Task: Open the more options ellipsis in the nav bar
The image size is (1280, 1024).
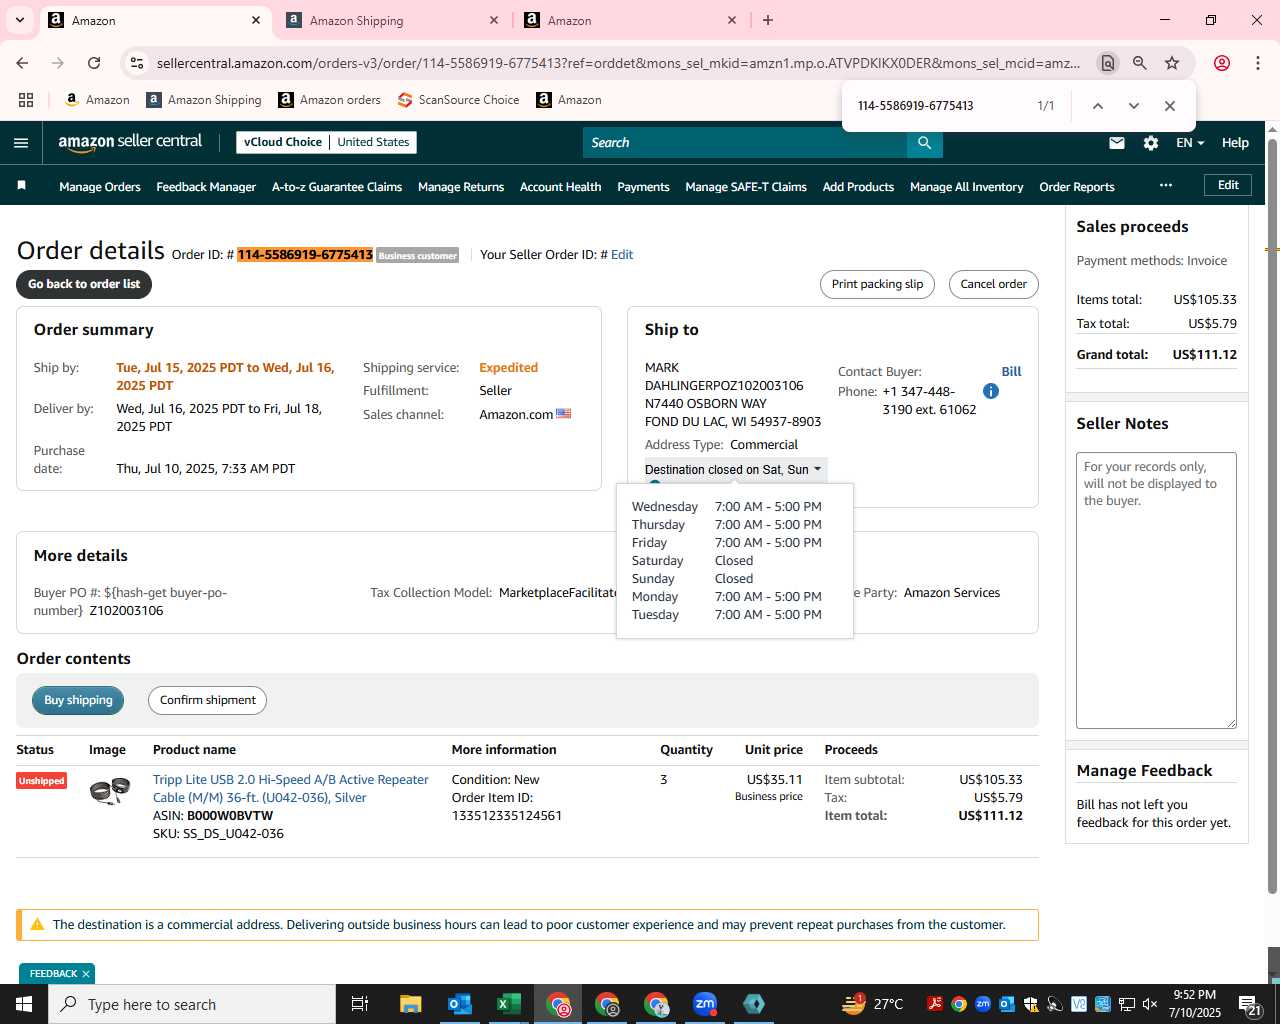Action: pyautogui.click(x=1166, y=185)
